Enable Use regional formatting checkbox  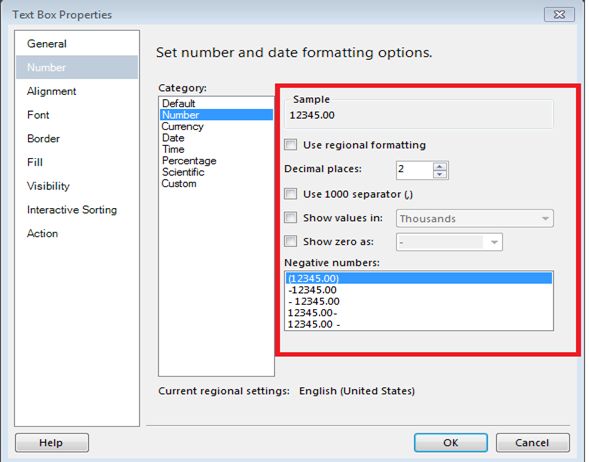[290, 145]
